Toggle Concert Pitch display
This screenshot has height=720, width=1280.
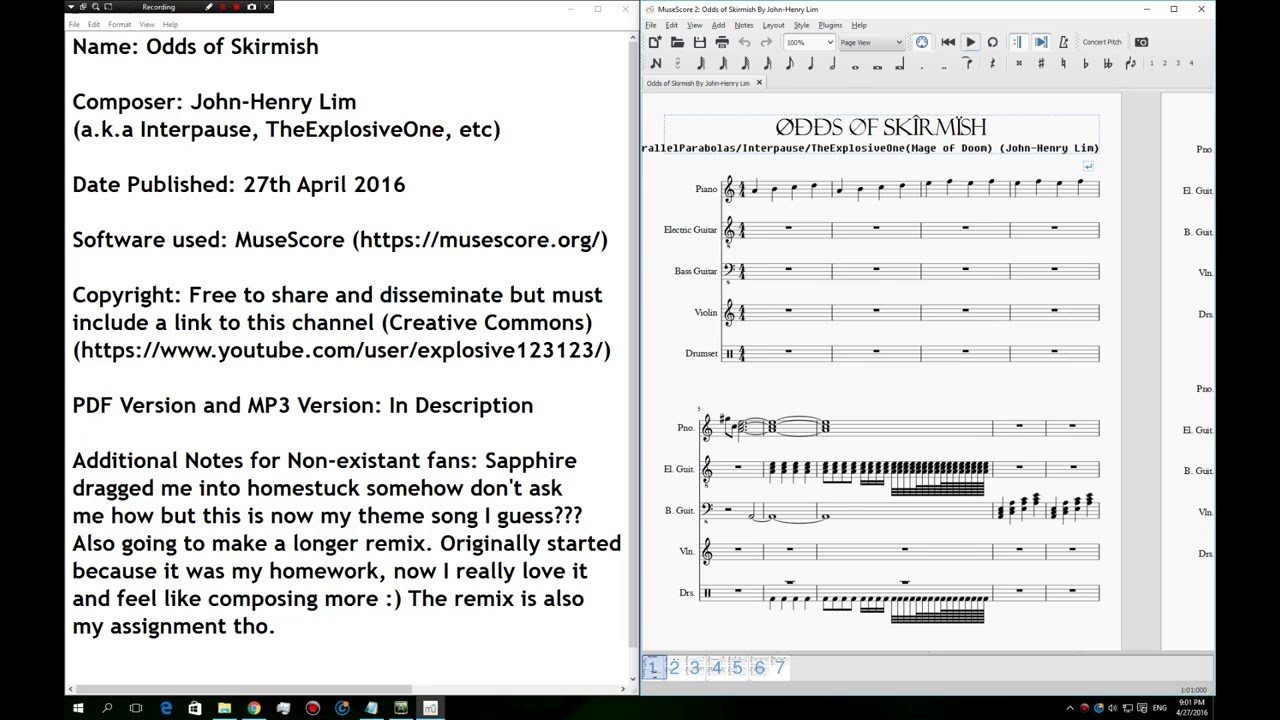[1102, 42]
